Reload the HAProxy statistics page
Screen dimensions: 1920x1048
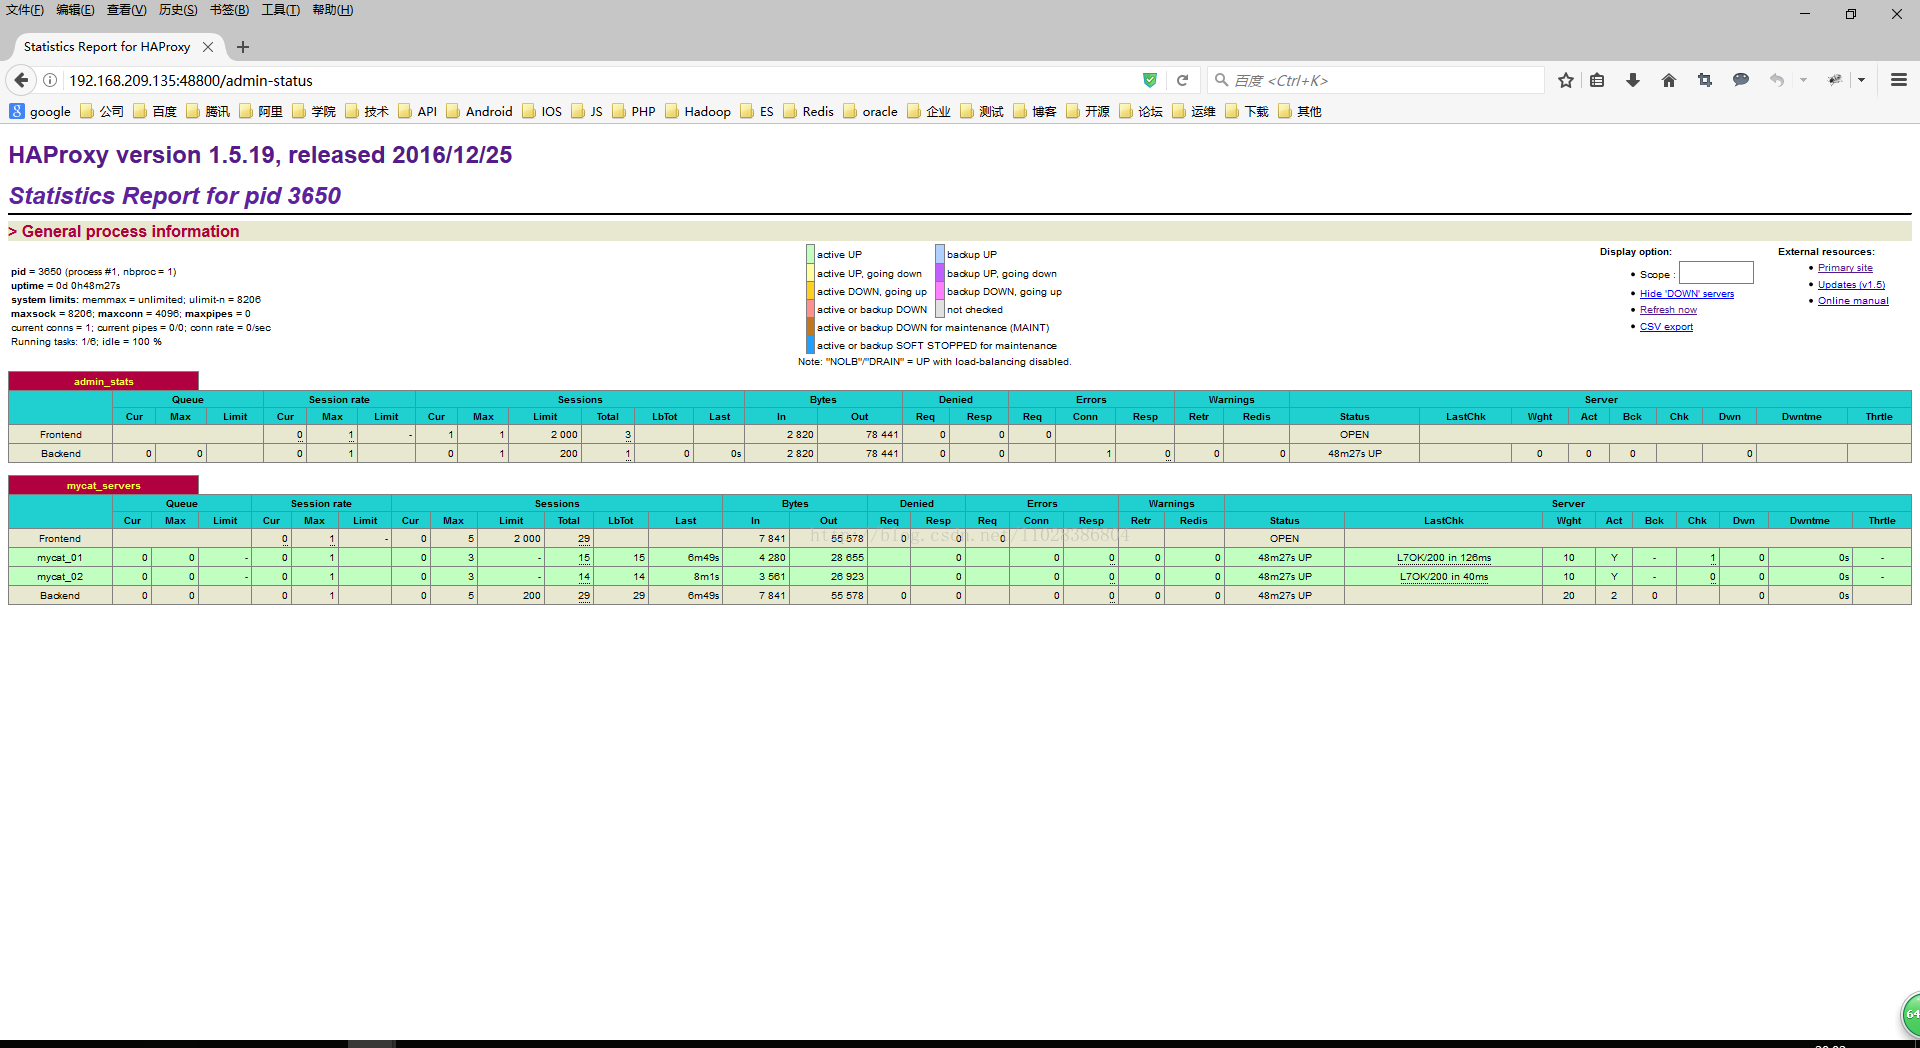pyautogui.click(x=1182, y=80)
